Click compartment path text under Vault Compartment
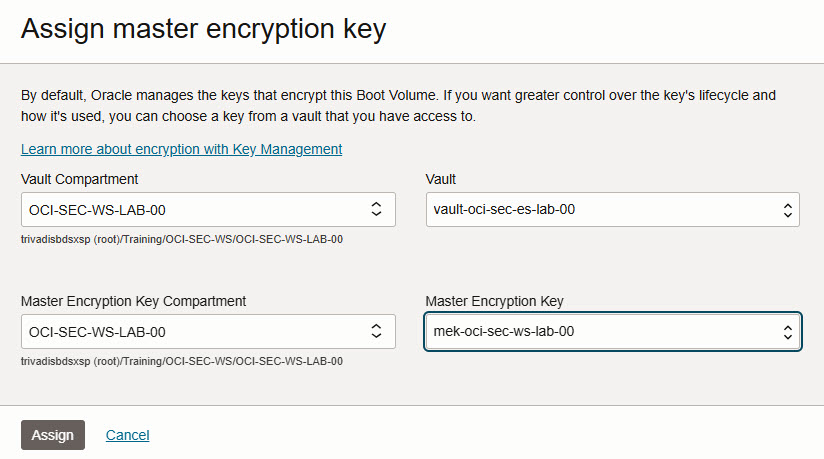The image size is (824, 459). [x=182, y=239]
